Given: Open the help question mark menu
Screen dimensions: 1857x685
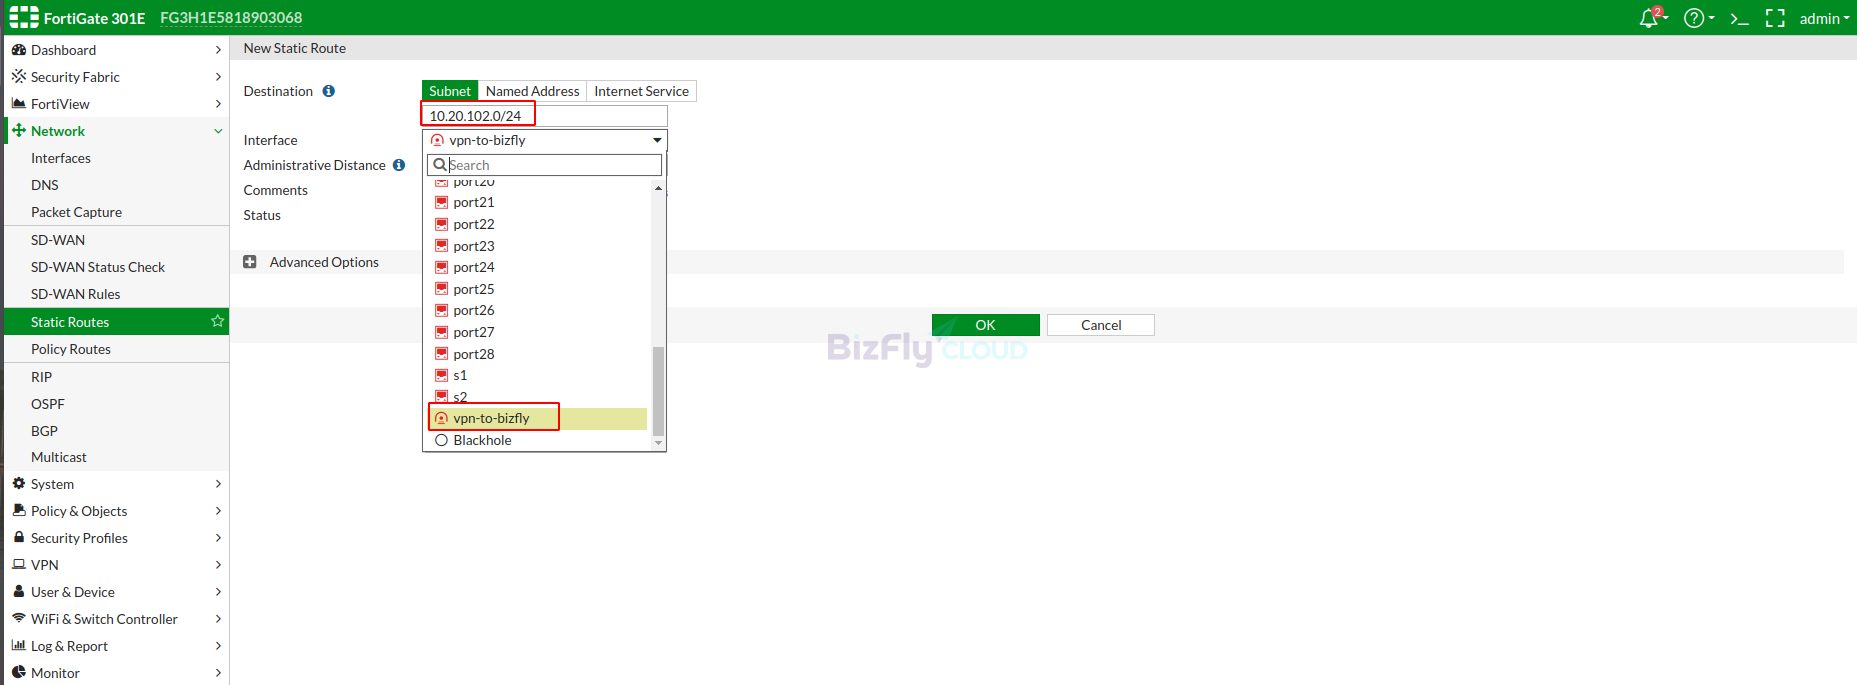Looking at the screenshot, I should pyautogui.click(x=1696, y=18).
